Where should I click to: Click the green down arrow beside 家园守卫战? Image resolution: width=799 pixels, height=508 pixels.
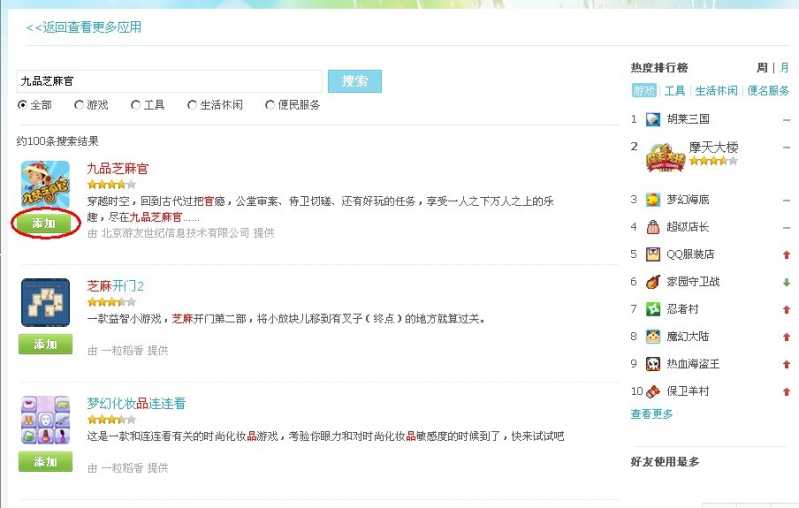786,282
